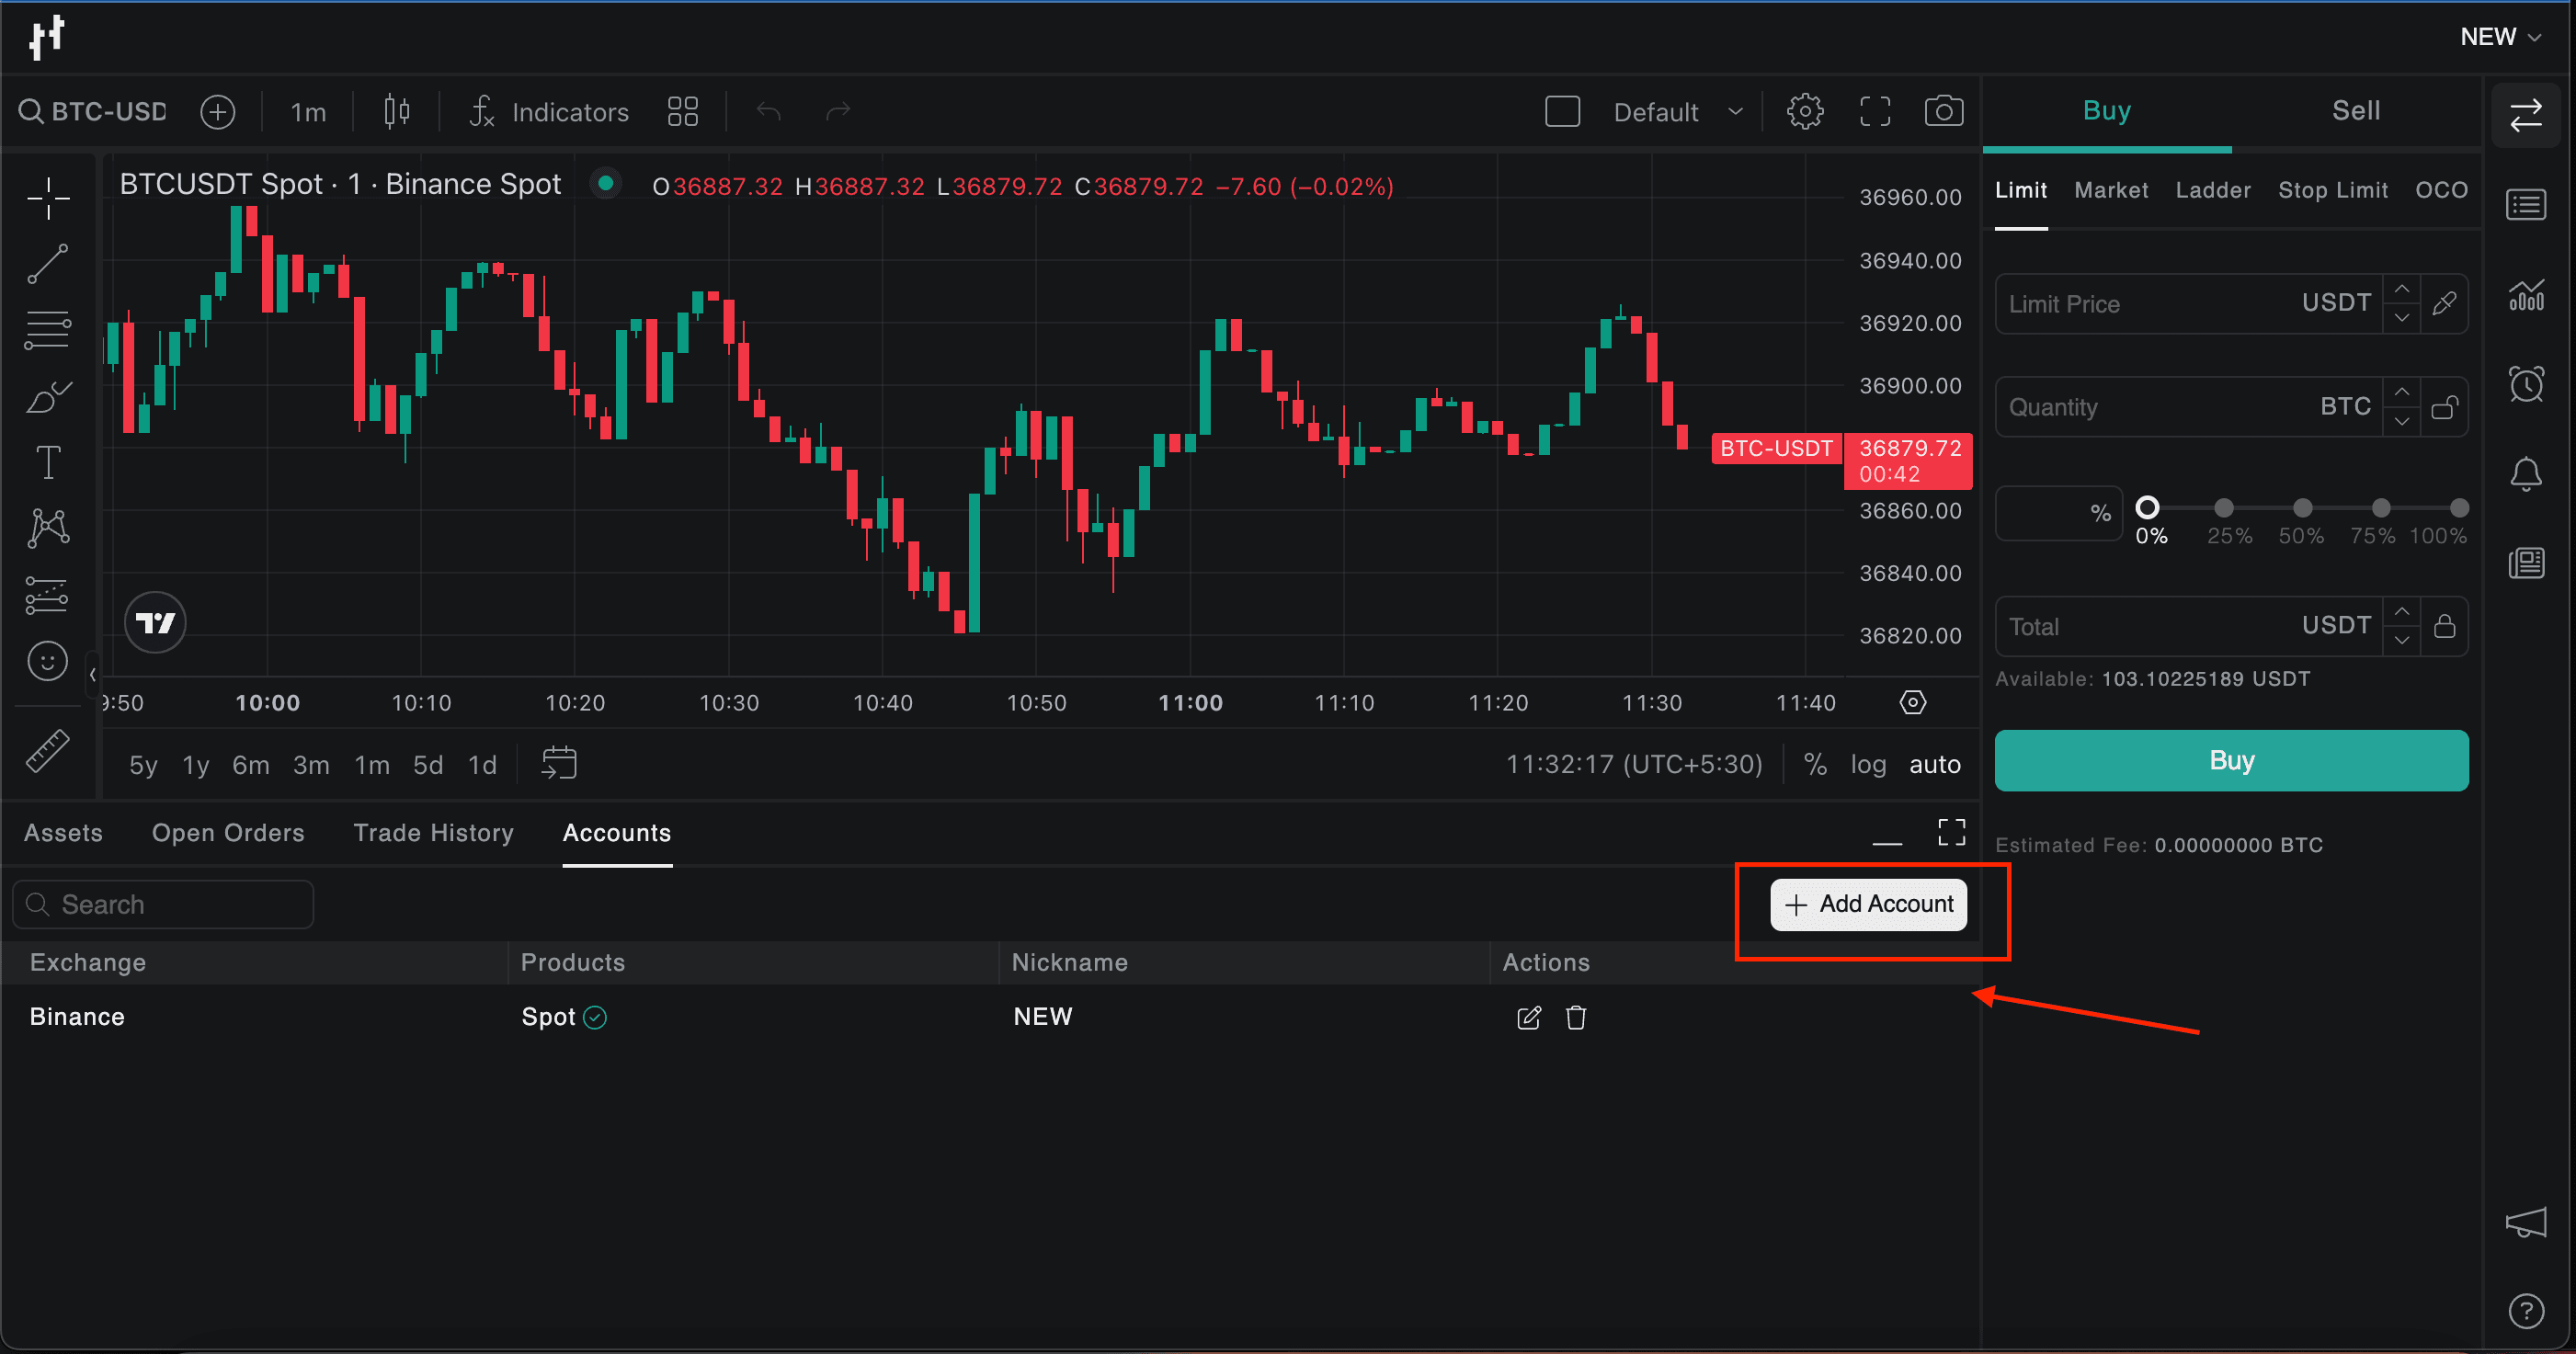The image size is (2576, 1354).
Task: Click the compare or add symbol plus icon
Action: tap(217, 111)
